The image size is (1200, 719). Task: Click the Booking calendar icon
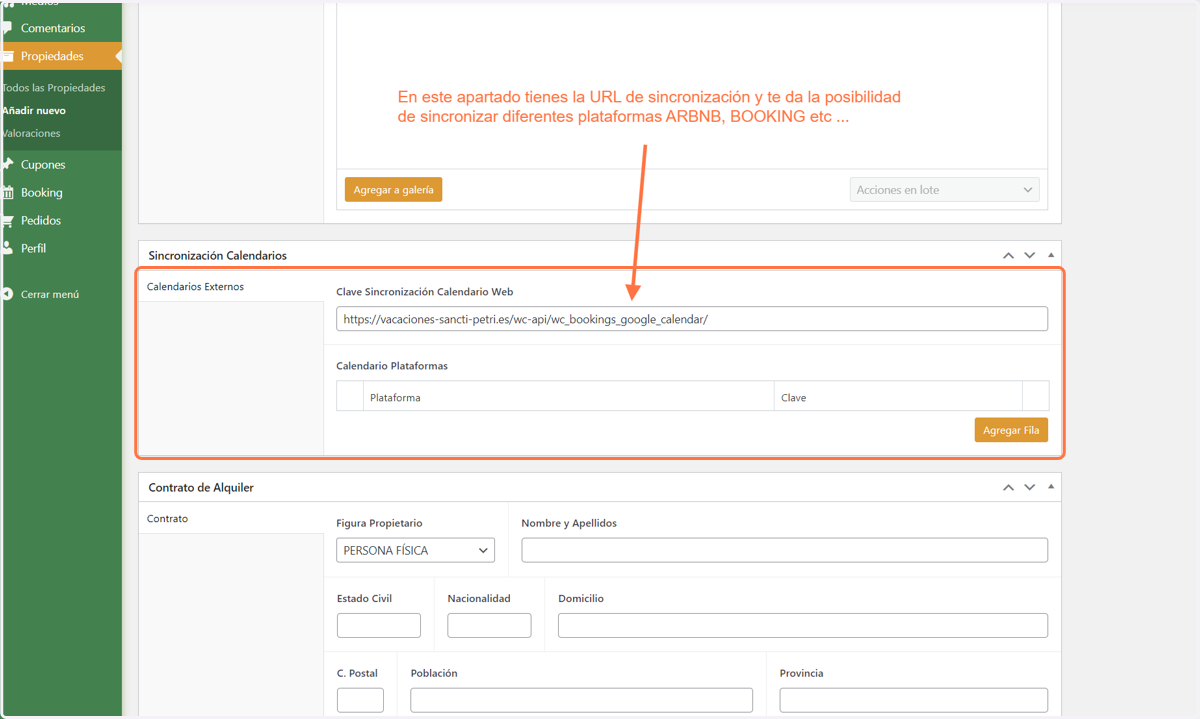click(x=7, y=192)
